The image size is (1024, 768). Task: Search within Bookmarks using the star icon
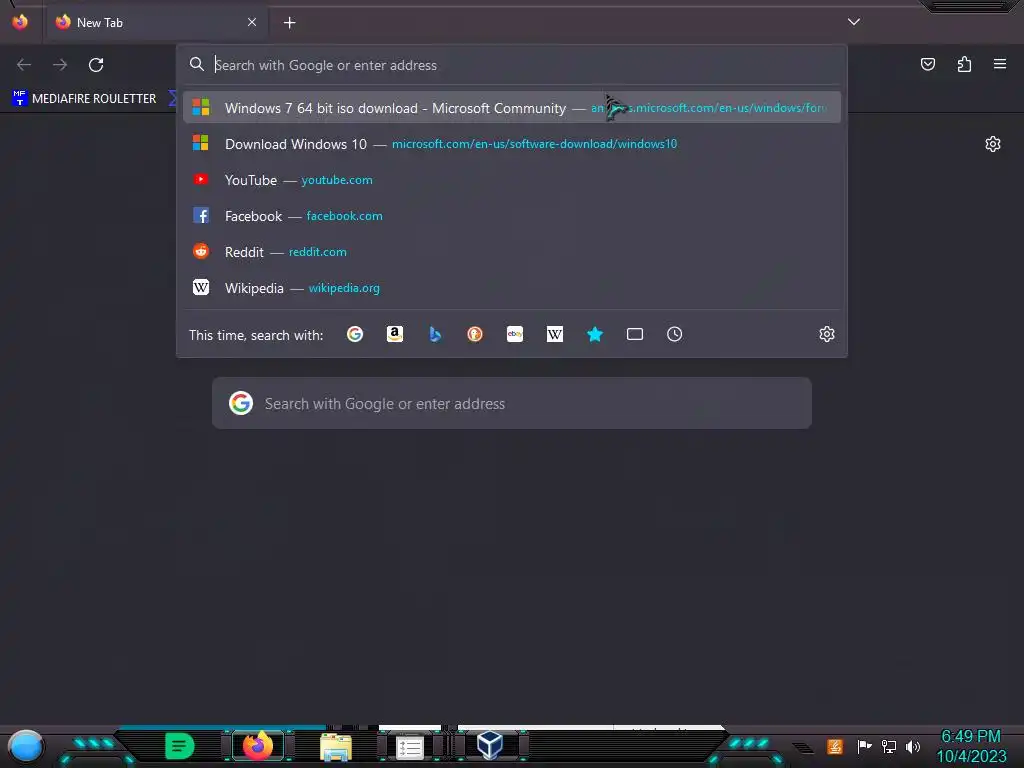click(x=595, y=334)
